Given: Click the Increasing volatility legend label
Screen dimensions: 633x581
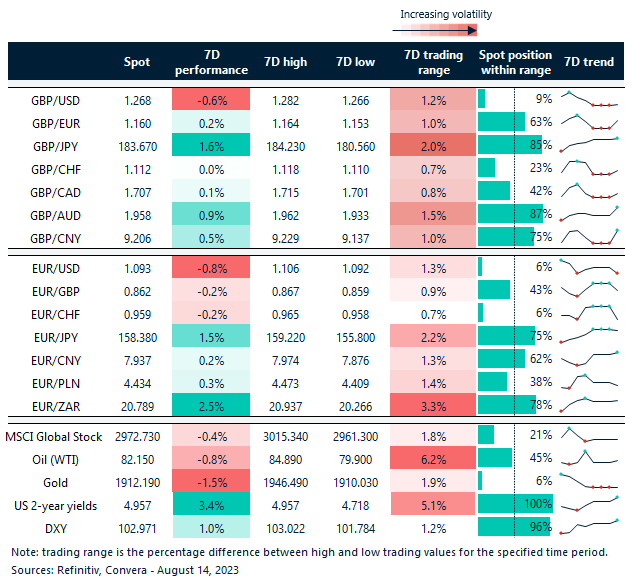Looking at the screenshot, I should tap(446, 15).
